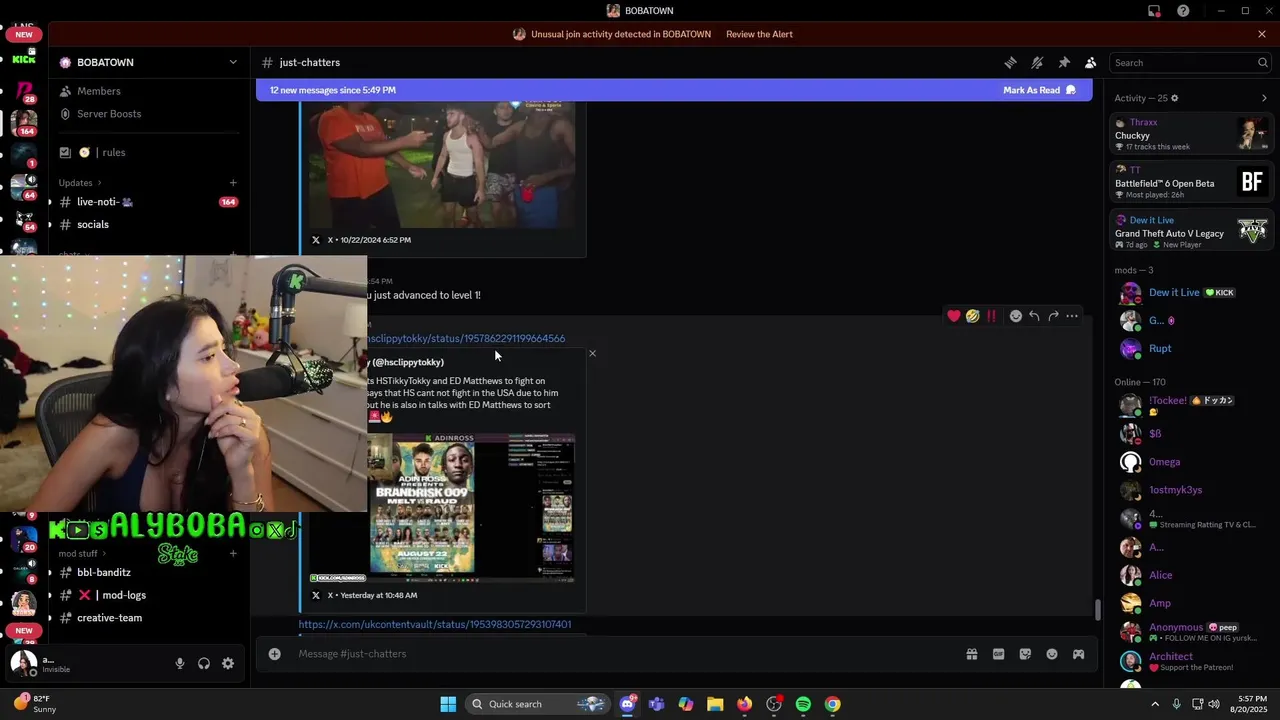This screenshot has width=1280, height=720.
Task: Select member 0mega in online list
Action: click(x=1192, y=462)
